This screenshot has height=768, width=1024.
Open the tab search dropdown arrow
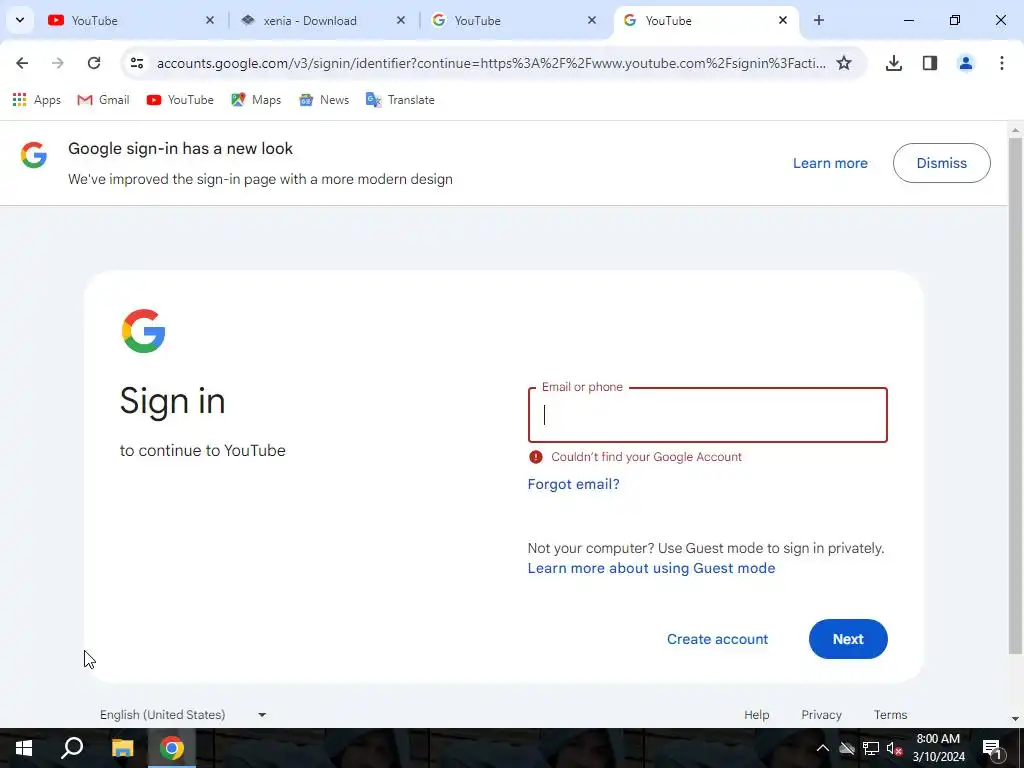(x=20, y=20)
